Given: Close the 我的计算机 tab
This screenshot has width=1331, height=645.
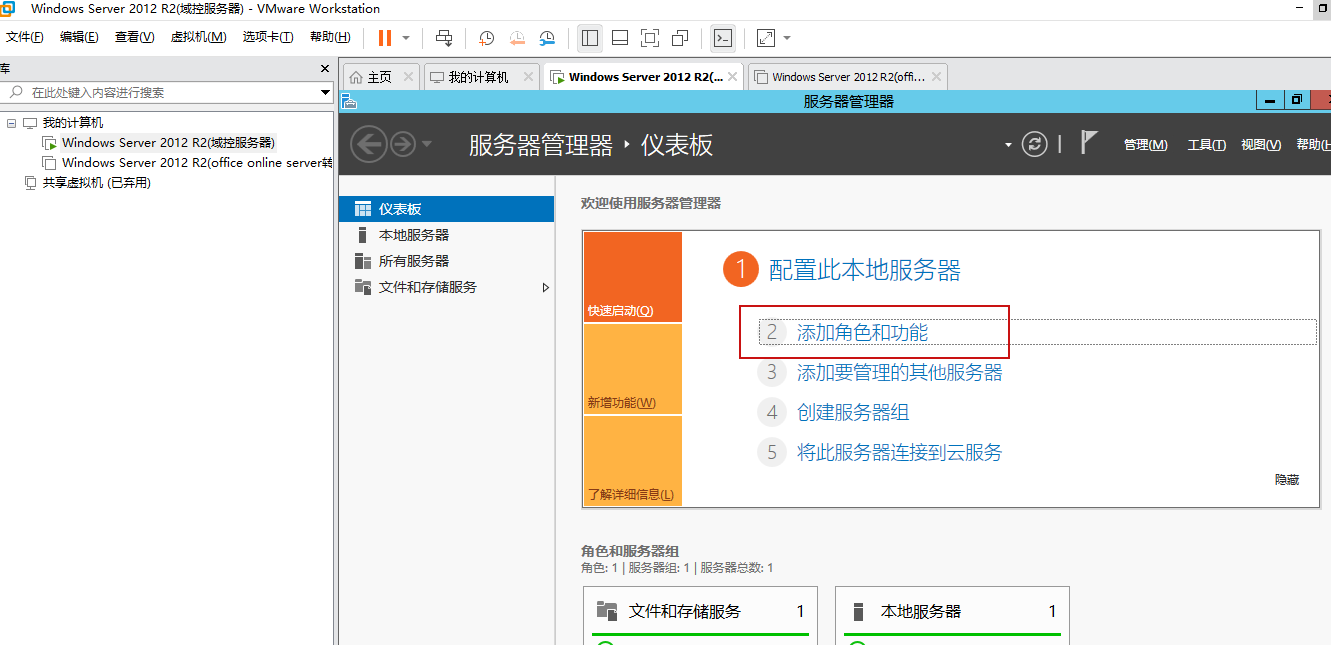Looking at the screenshot, I should click(x=526, y=77).
